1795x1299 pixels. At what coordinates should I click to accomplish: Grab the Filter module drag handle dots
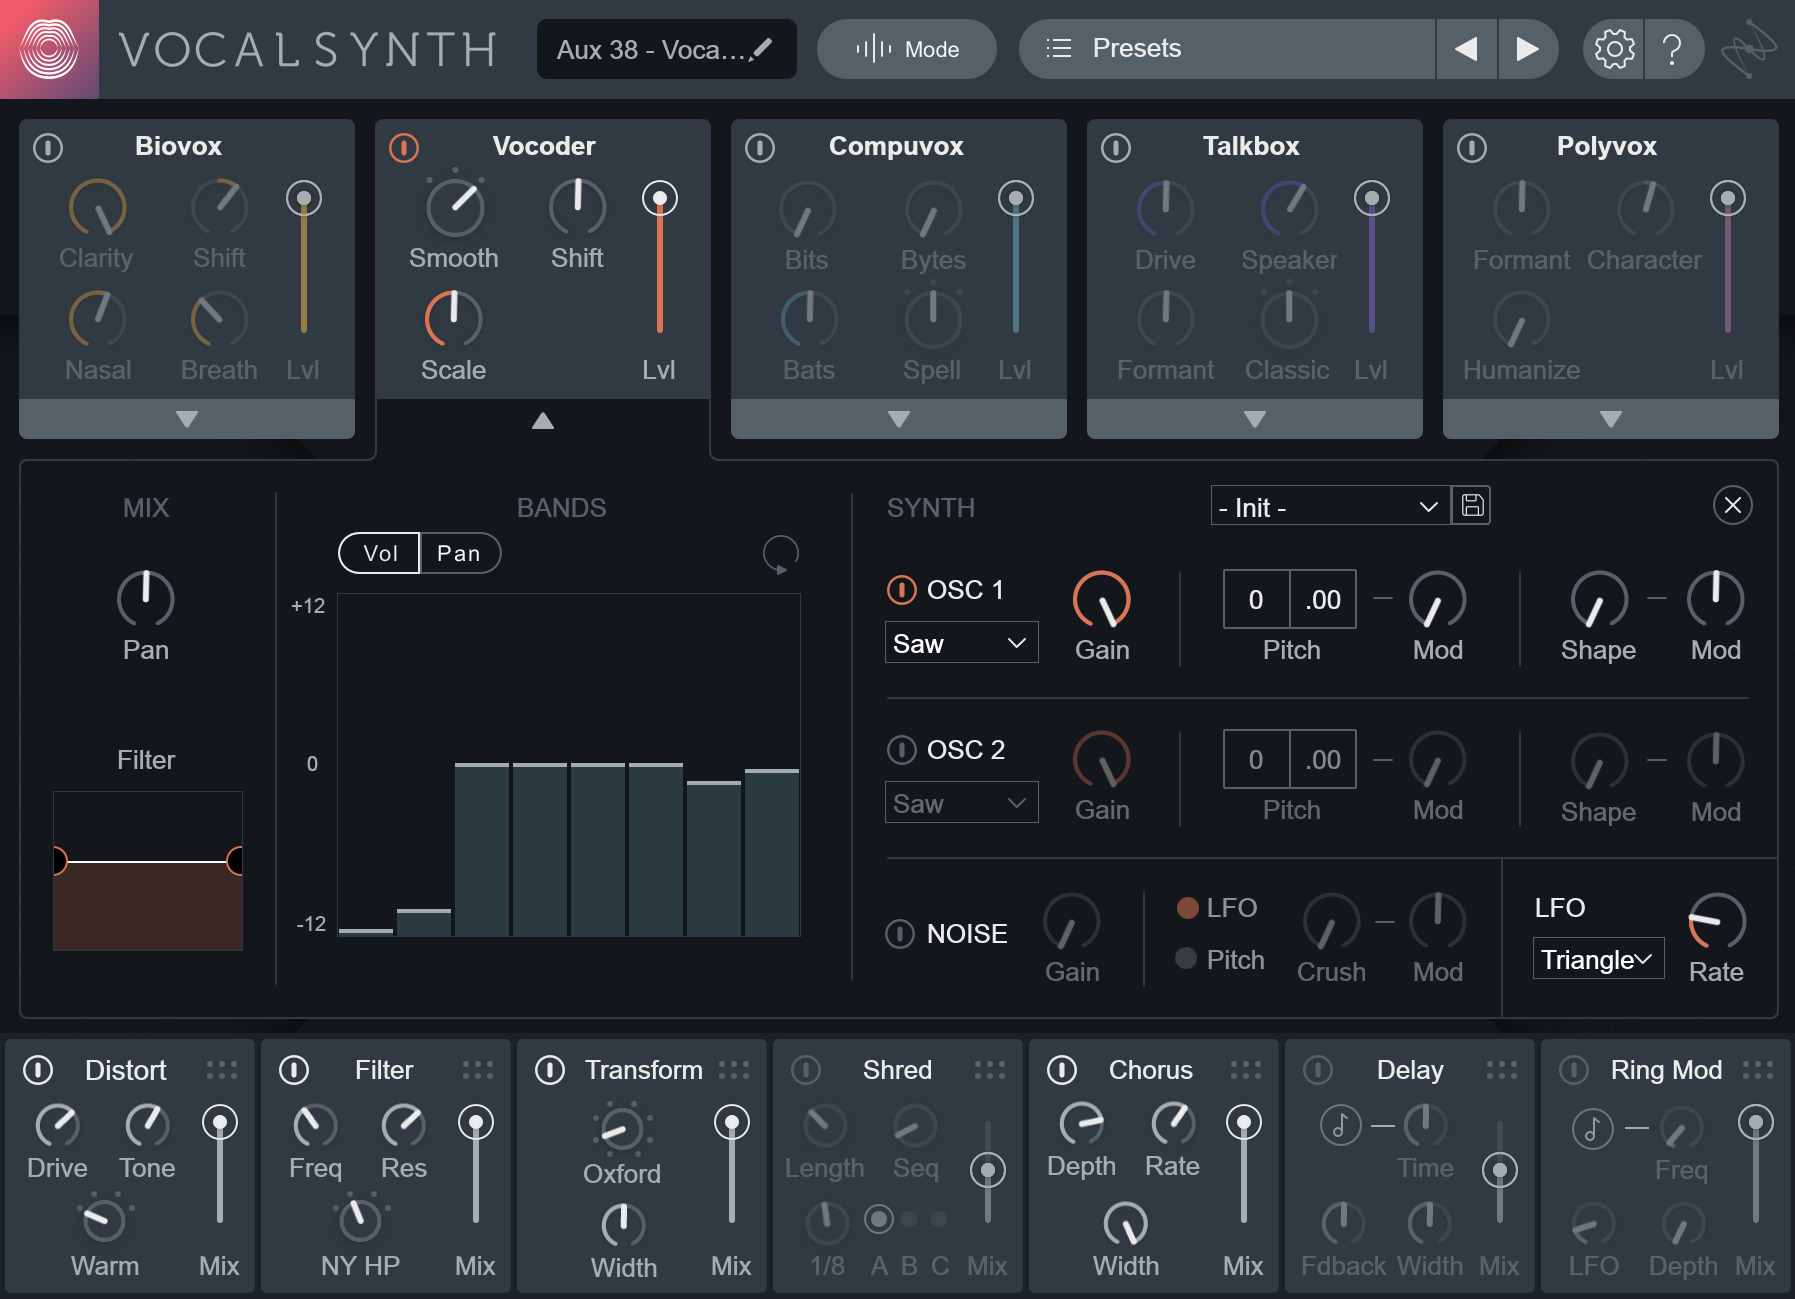(x=478, y=1070)
